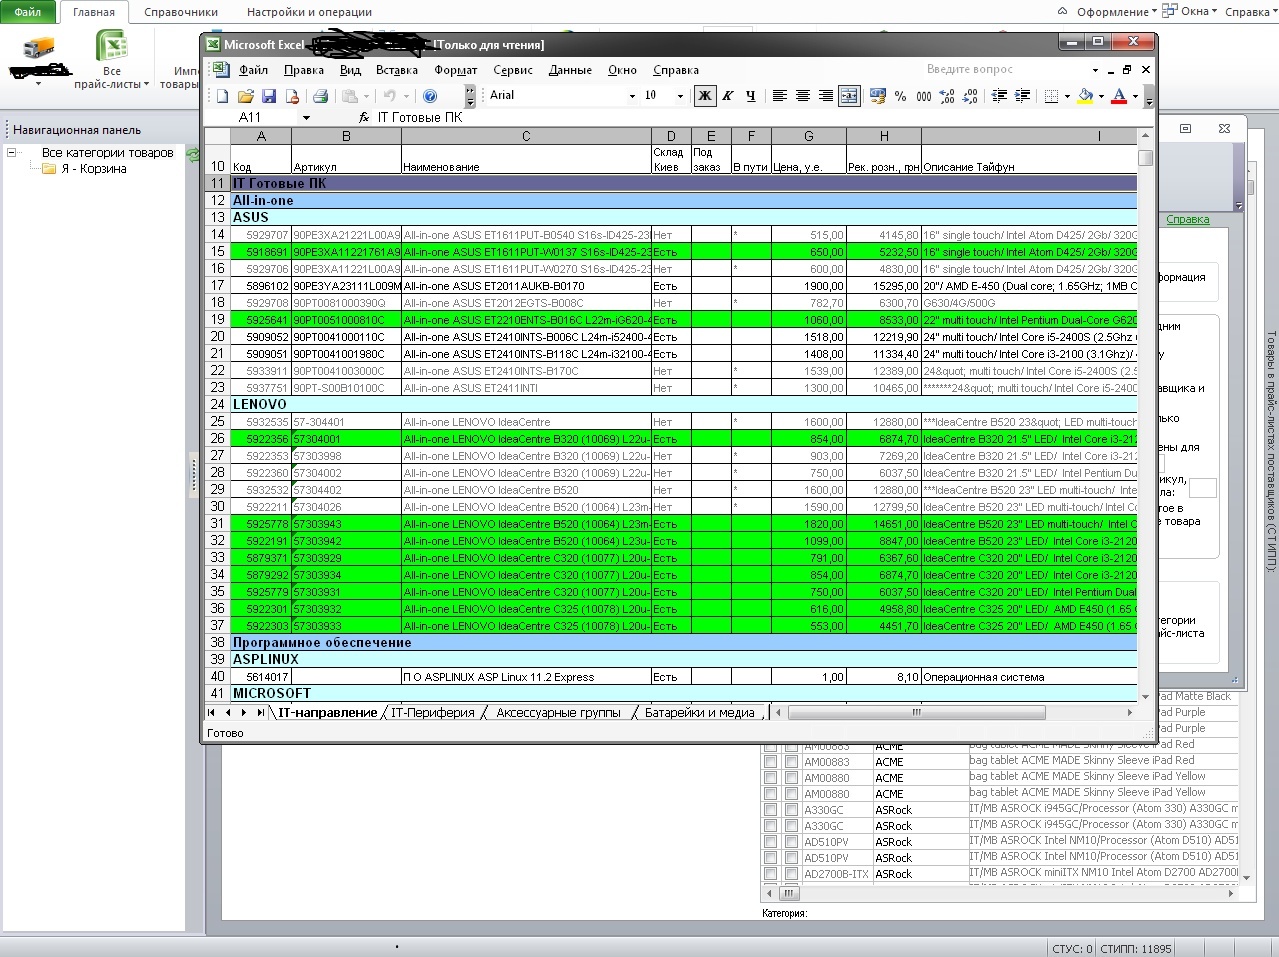
Task: Open Borders dropdown arrow
Action: point(1066,96)
